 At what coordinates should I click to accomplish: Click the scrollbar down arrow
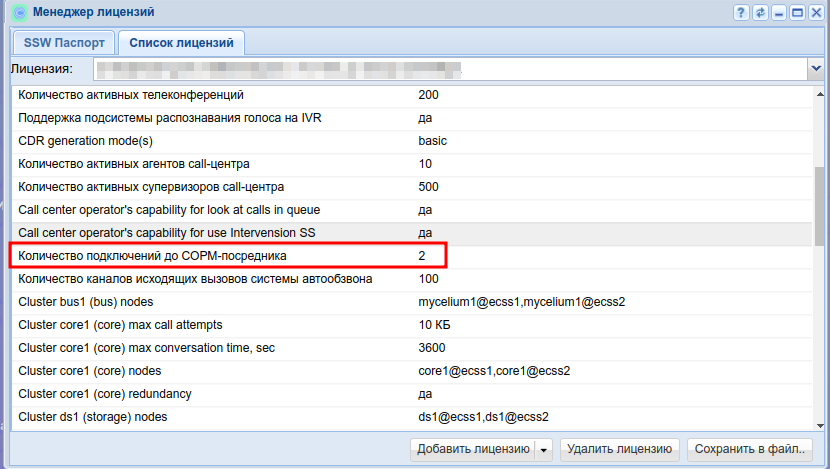click(820, 426)
